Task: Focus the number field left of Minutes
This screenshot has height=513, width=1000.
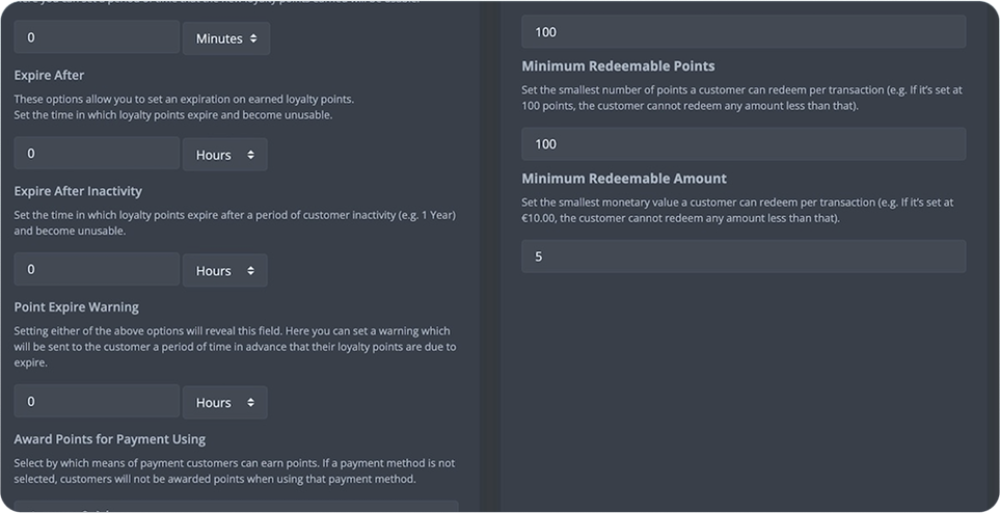Action: pos(96,38)
